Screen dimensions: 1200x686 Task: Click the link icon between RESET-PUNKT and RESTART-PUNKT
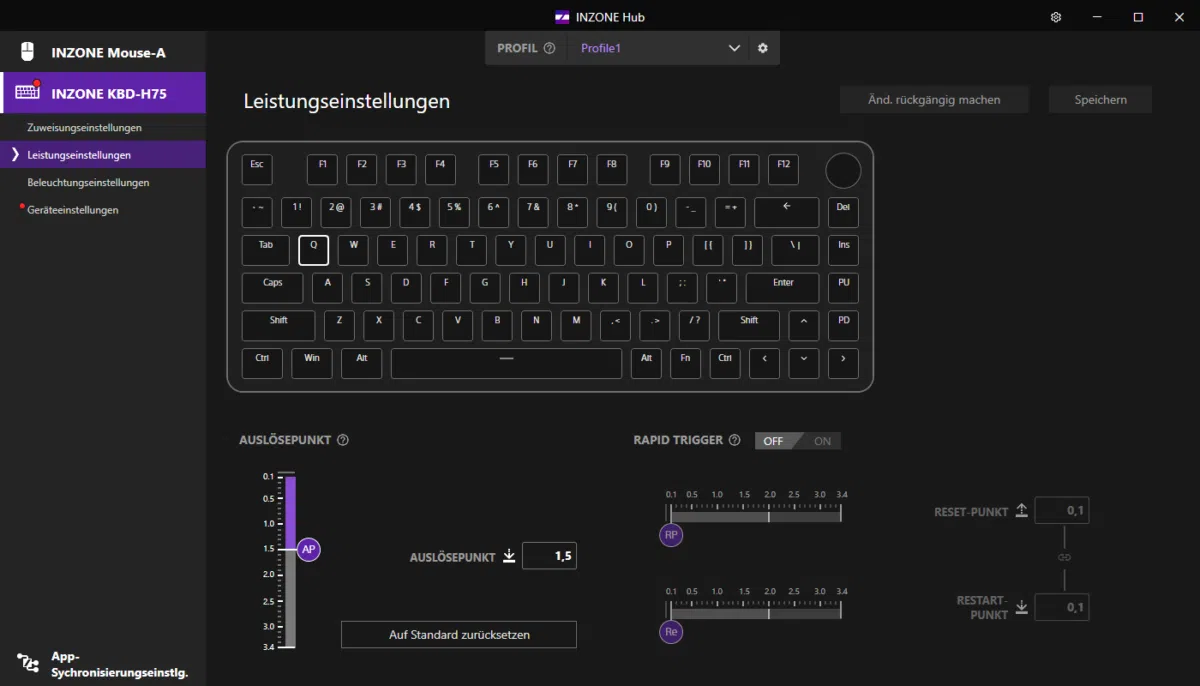coord(1063,557)
